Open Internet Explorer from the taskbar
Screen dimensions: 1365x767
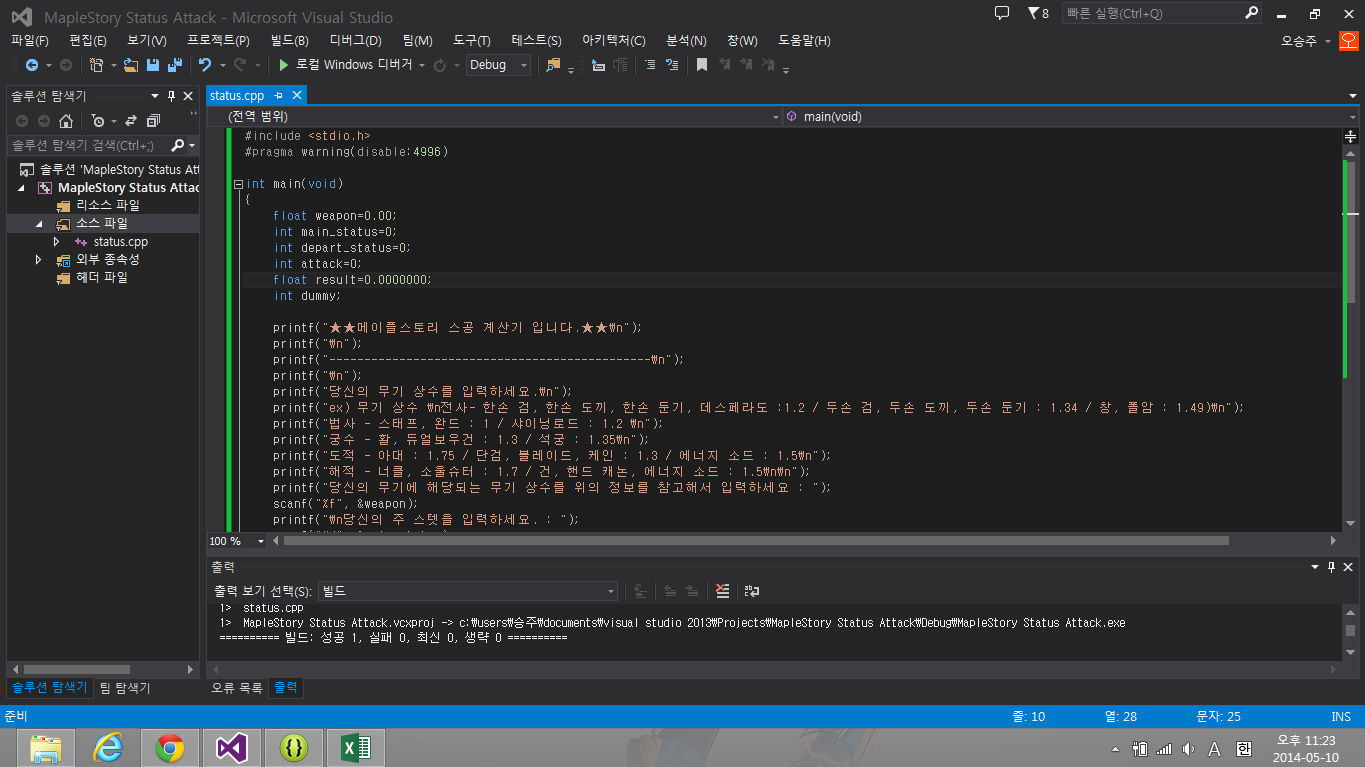point(107,748)
